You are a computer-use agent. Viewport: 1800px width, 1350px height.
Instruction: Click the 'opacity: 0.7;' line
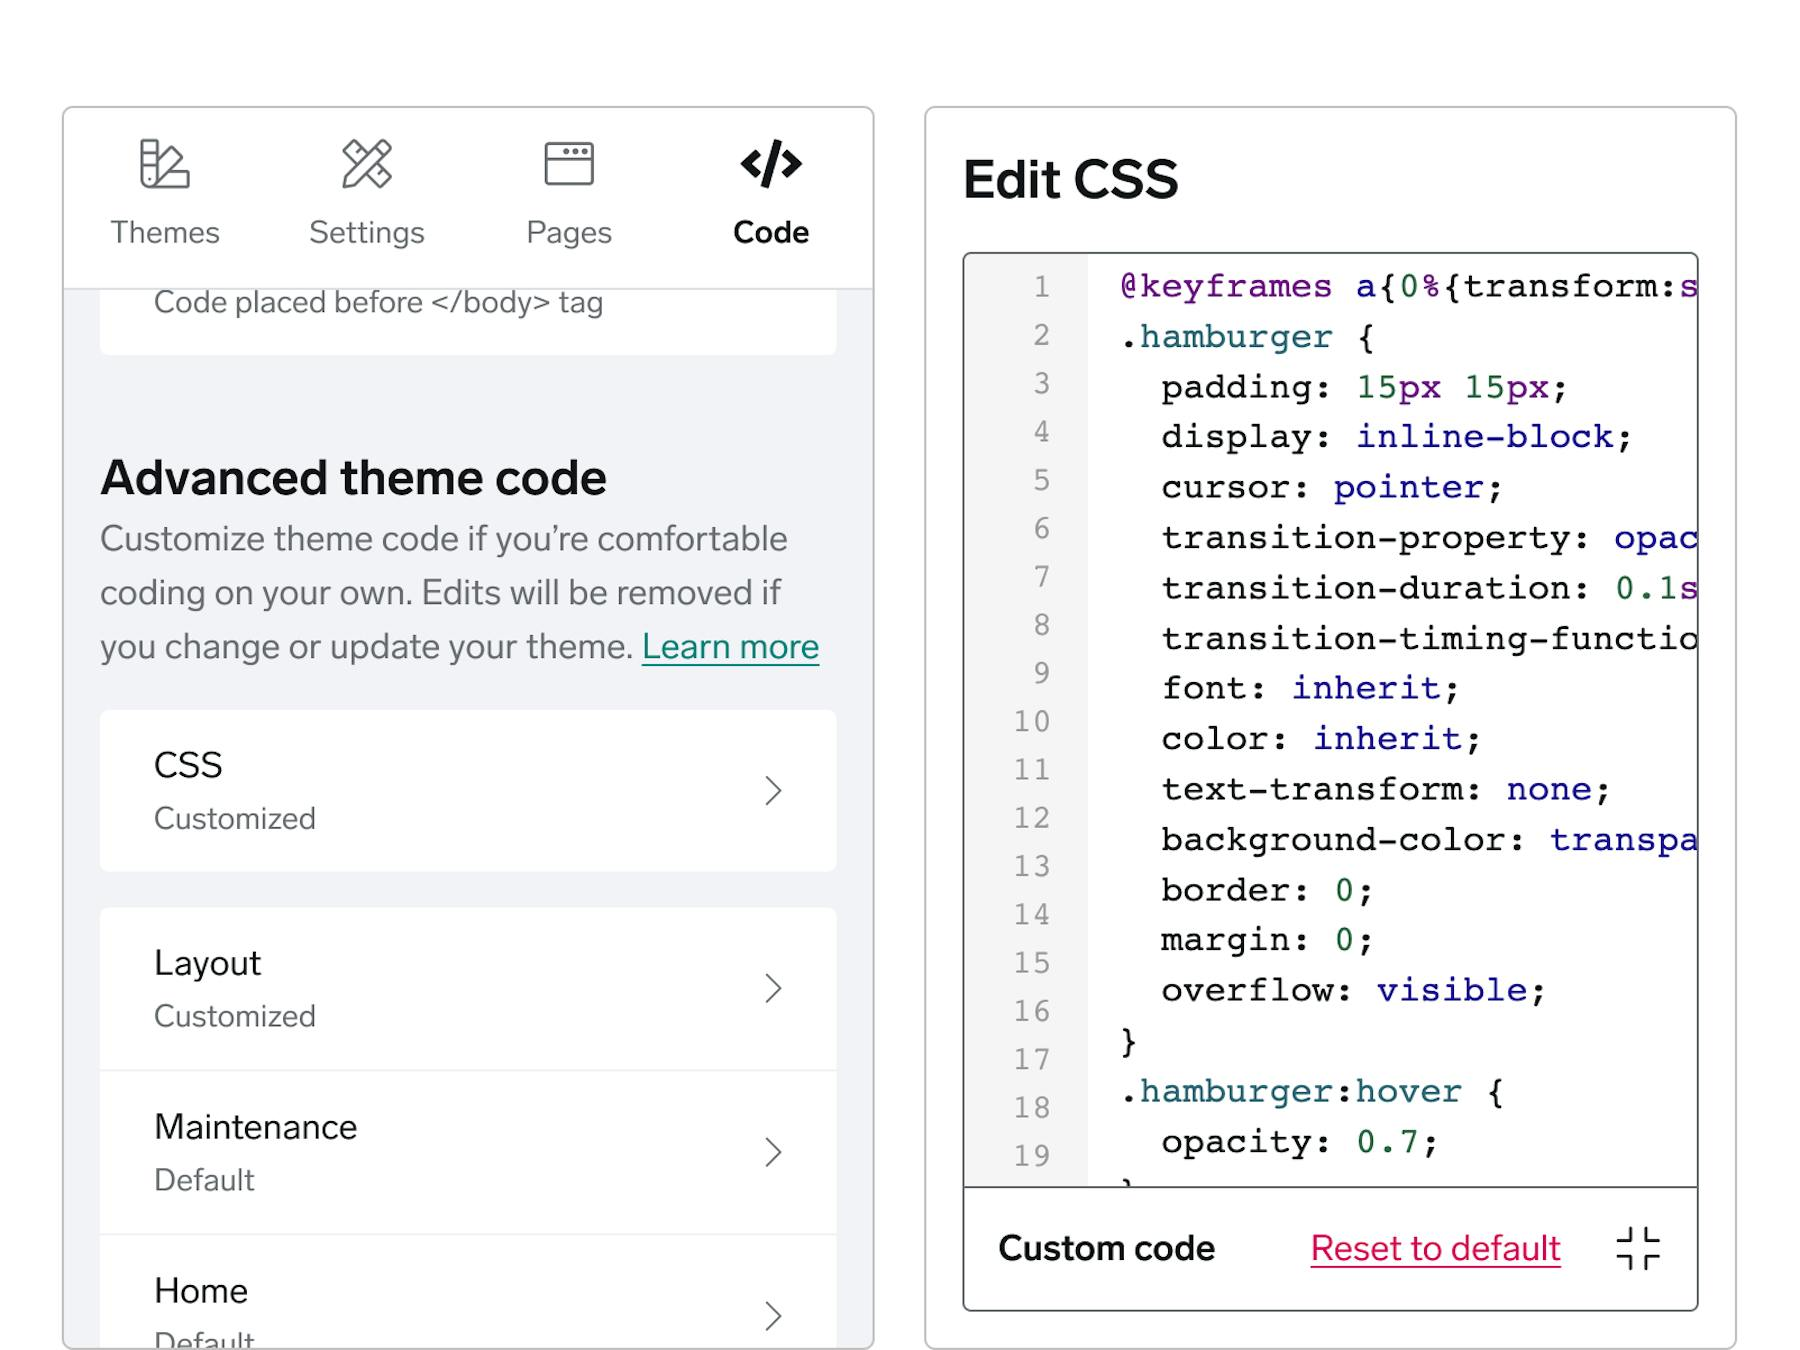click(1299, 1141)
